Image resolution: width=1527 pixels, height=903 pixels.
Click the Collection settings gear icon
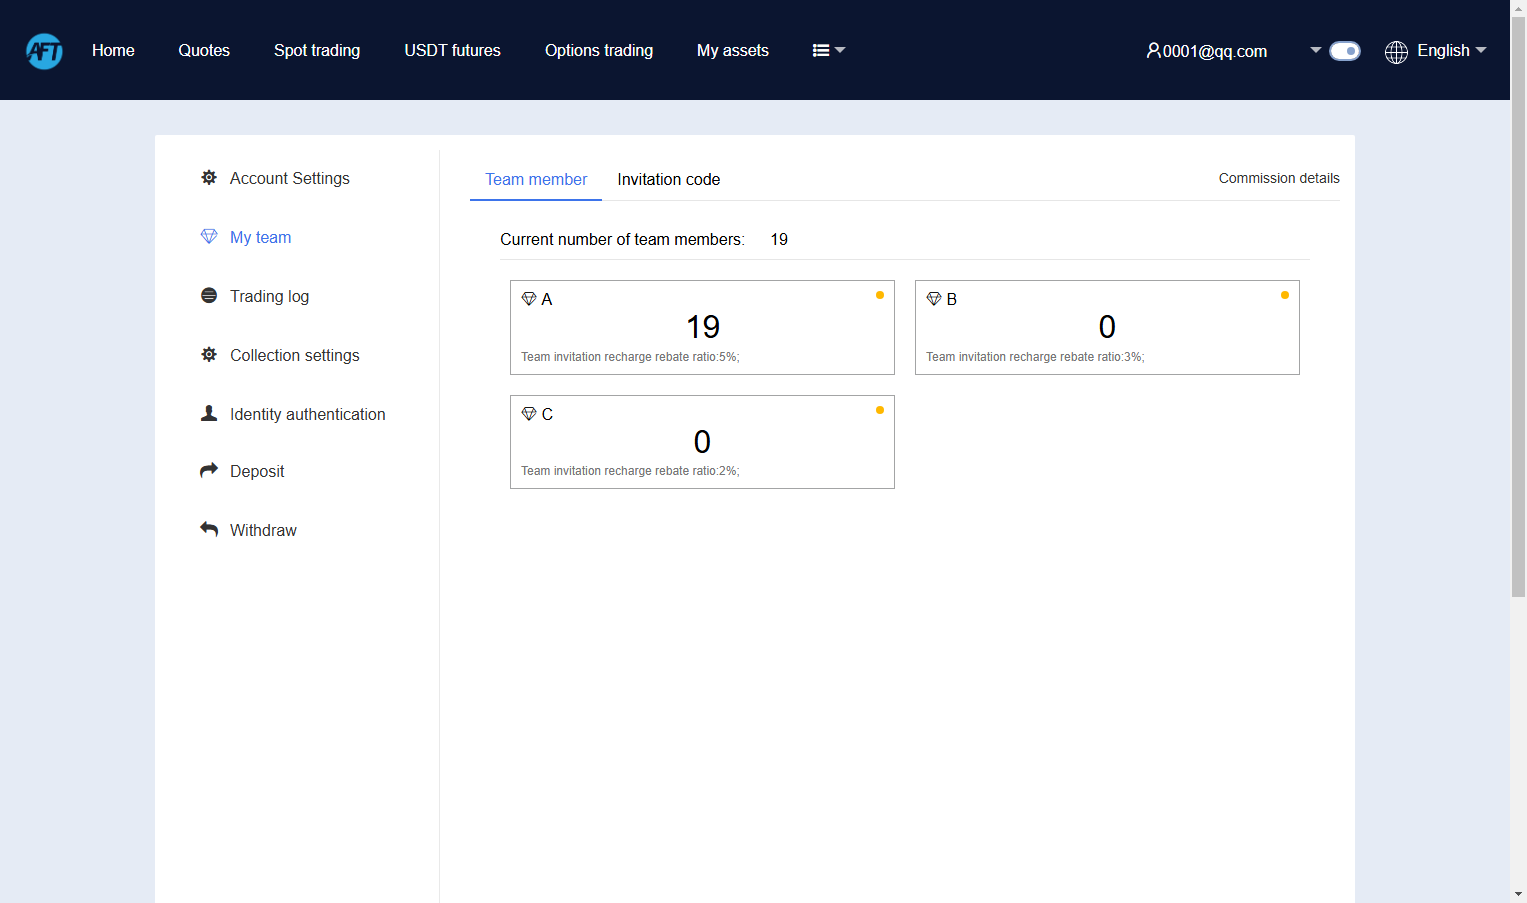pyautogui.click(x=209, y=354)
